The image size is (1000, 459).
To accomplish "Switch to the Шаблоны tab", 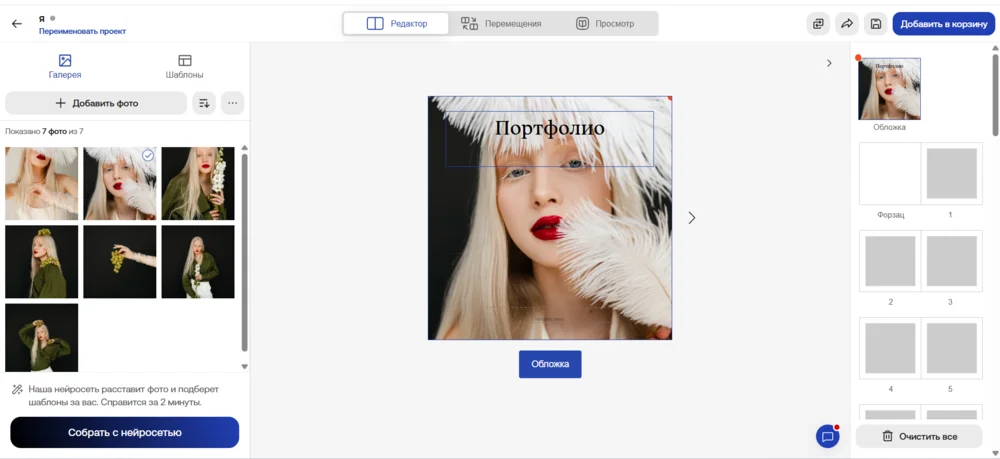I will [x=184, y=67].
